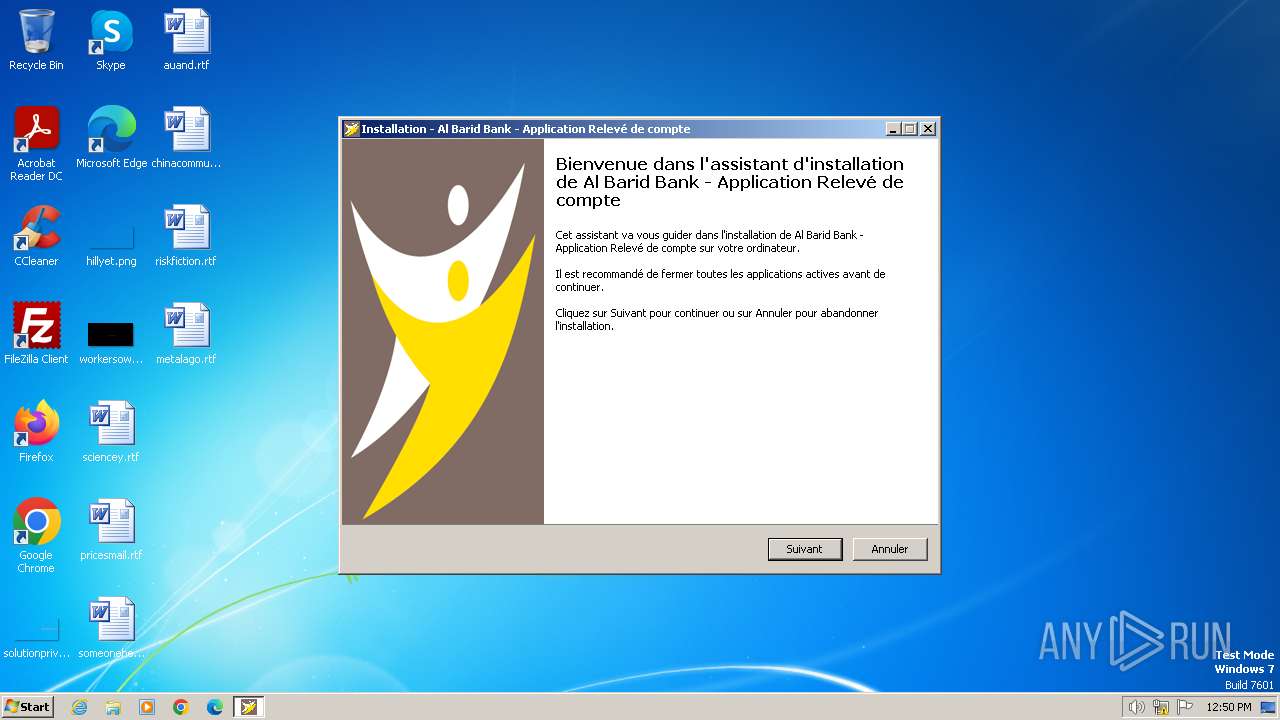Viewport: 1280px width, 720px height.
Task: Click the Show desktop button
Action: (1270, 707)
